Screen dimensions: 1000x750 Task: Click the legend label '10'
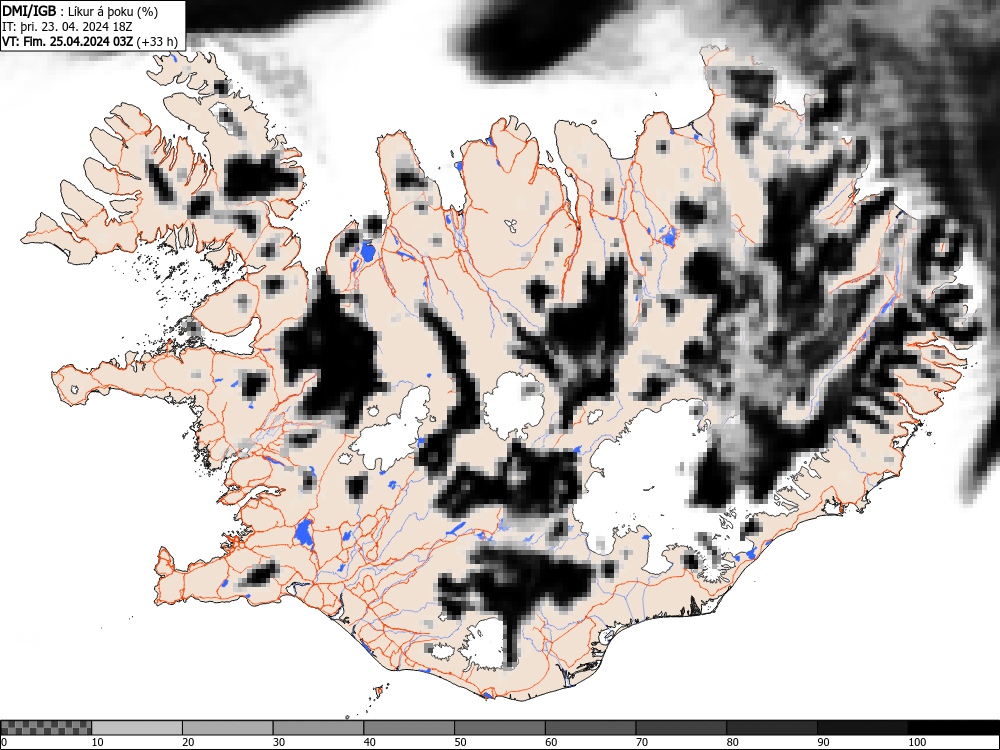pos(97,742)
